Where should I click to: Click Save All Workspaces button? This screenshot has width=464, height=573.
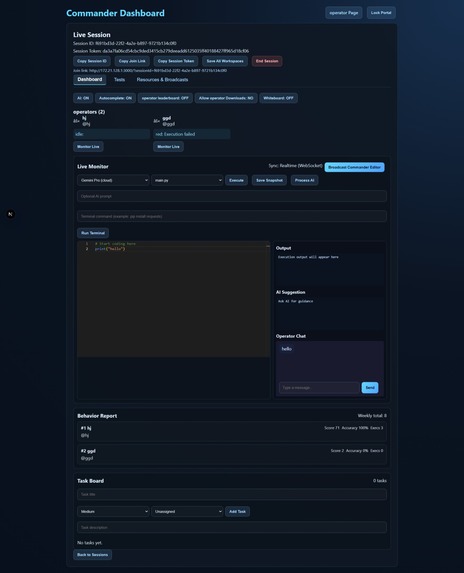pyautogui.click(x=225, y=61)
